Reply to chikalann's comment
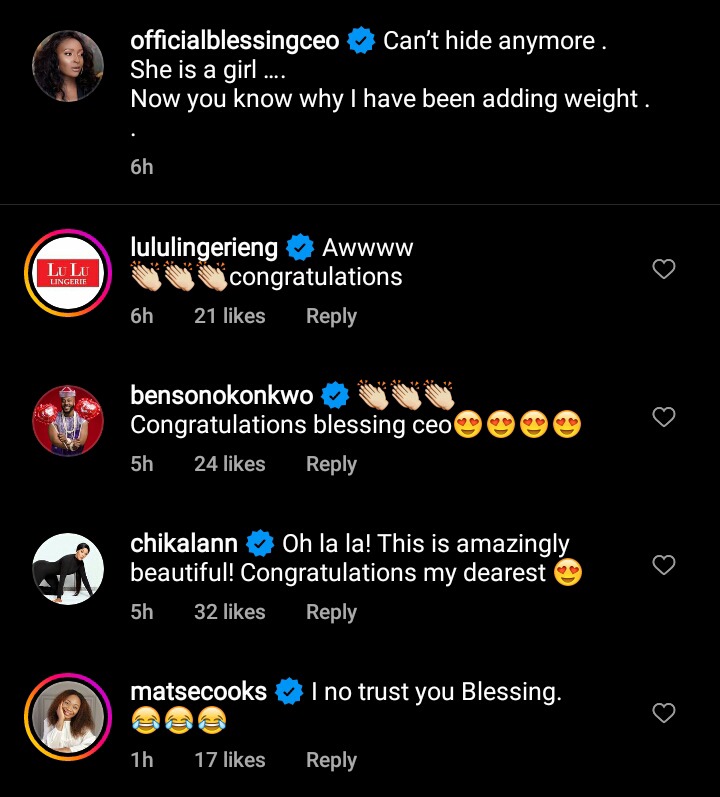The height and width of the screenshot is (797, 720). [x=331, y=612]
